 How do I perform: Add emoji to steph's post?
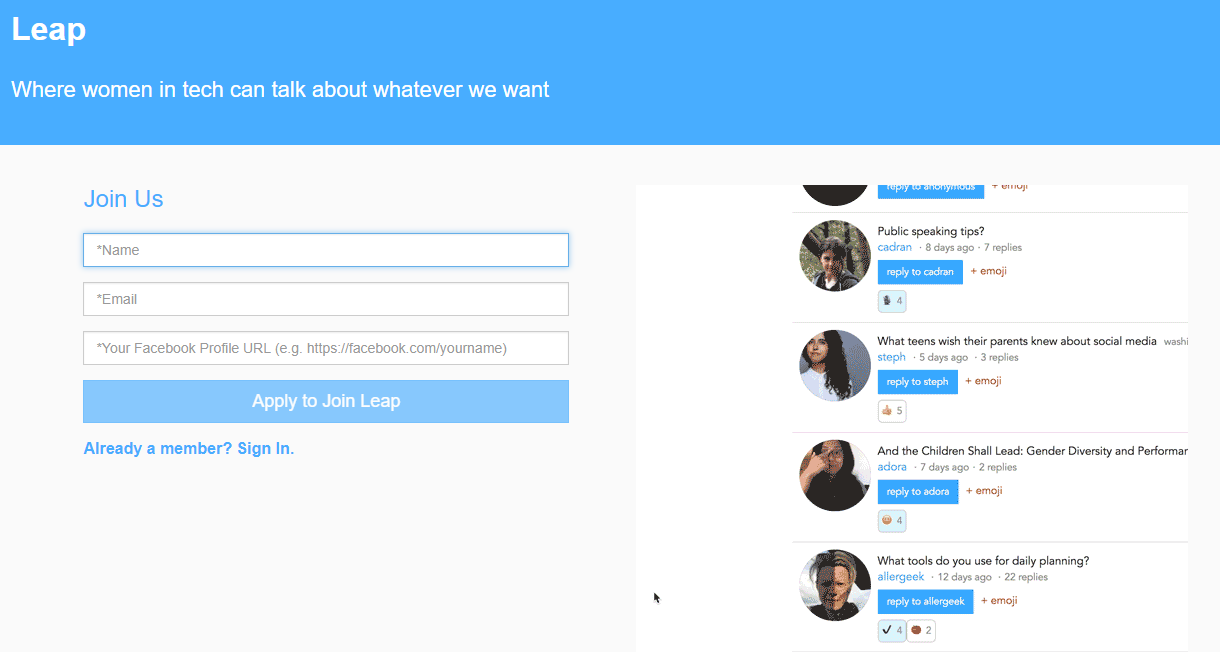983,381
